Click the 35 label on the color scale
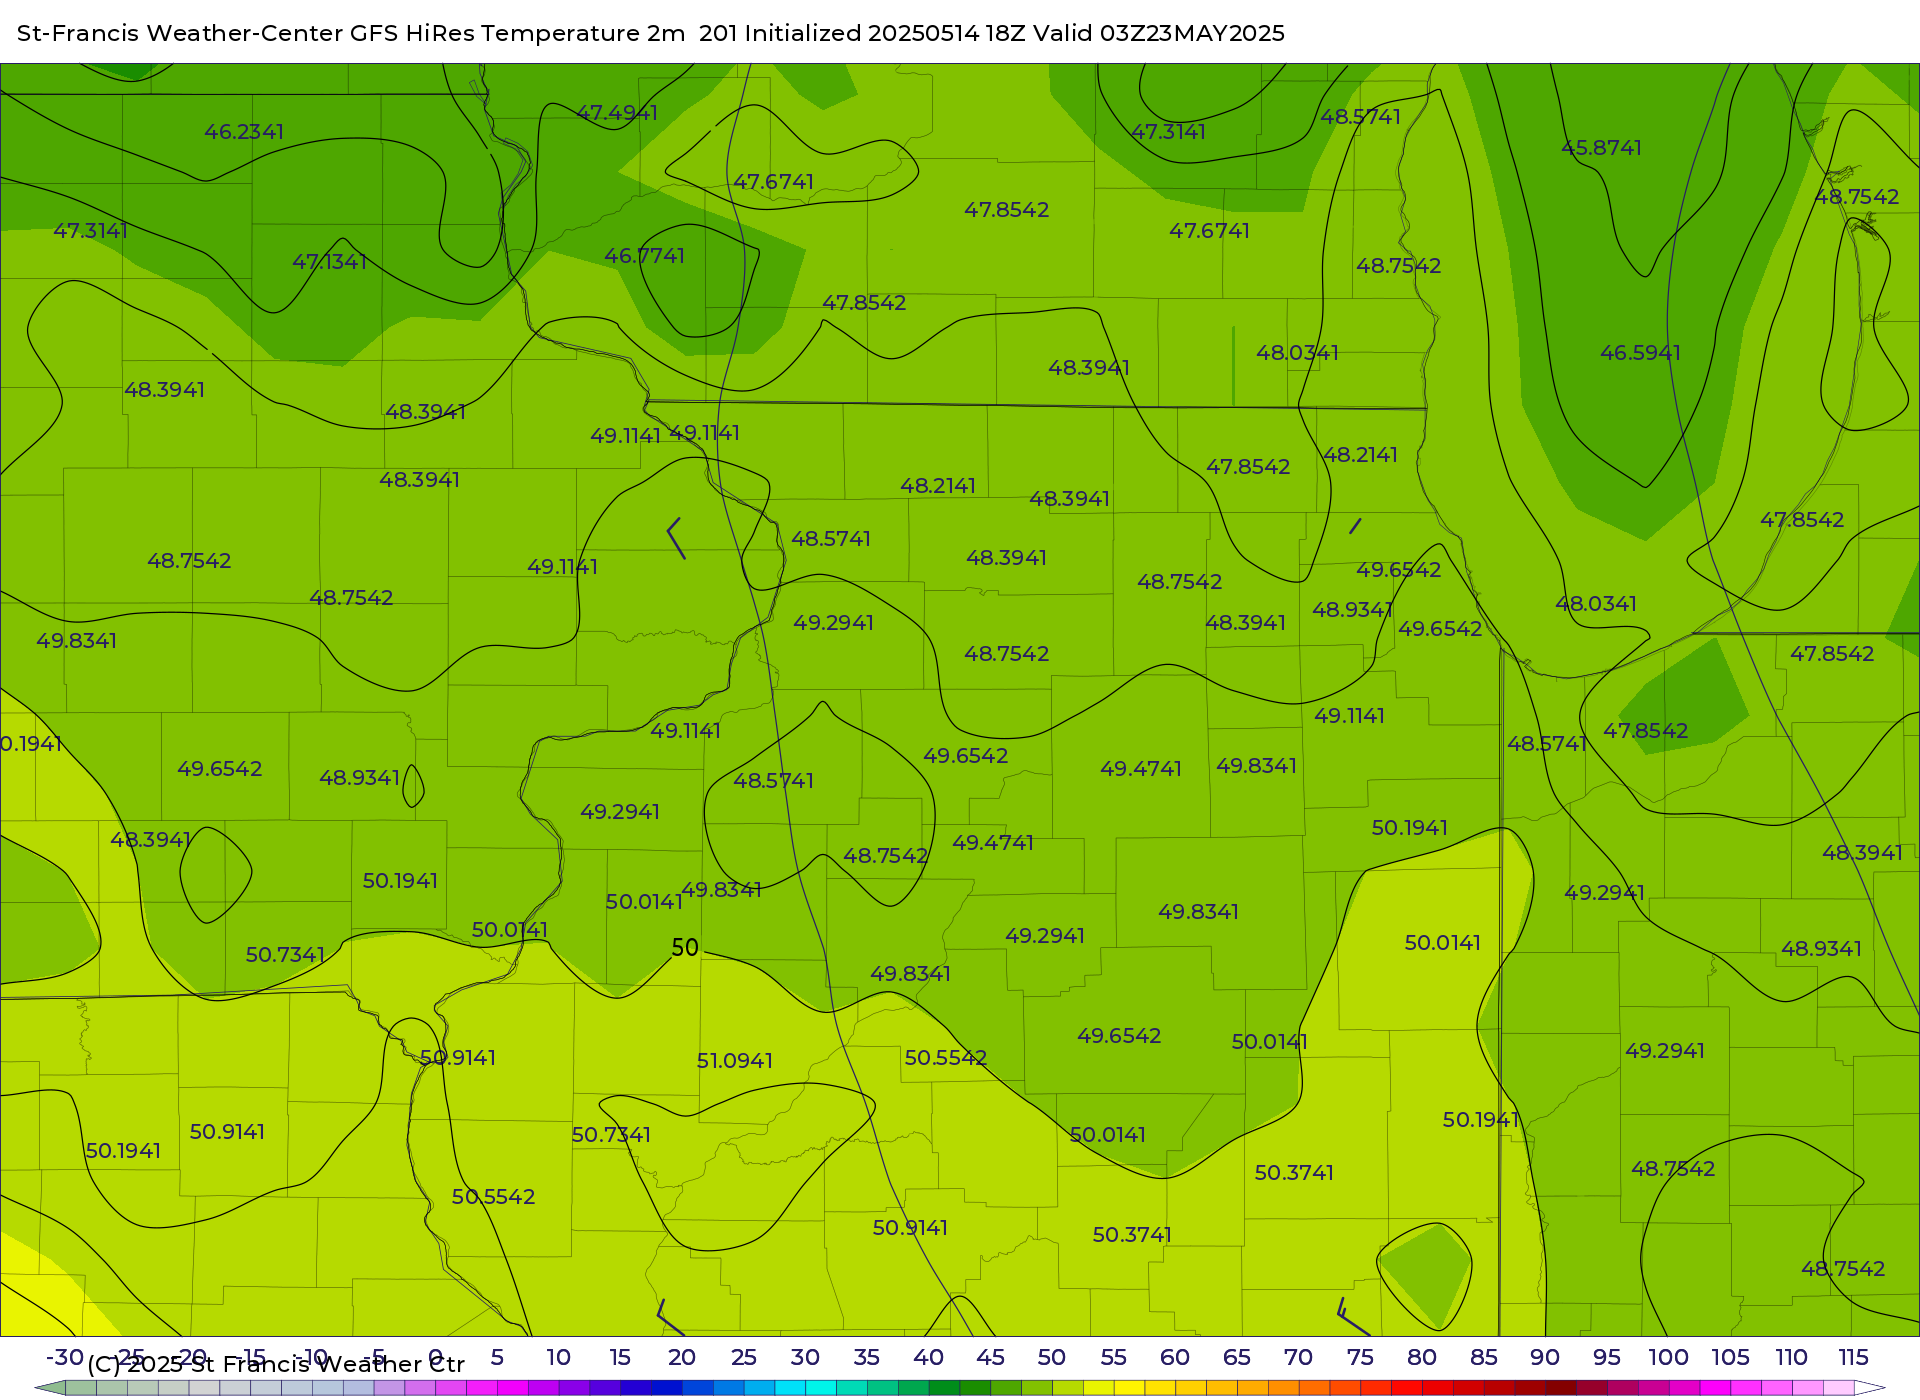Viewport: 1920px width, 1400px height. click(867, 1358)
